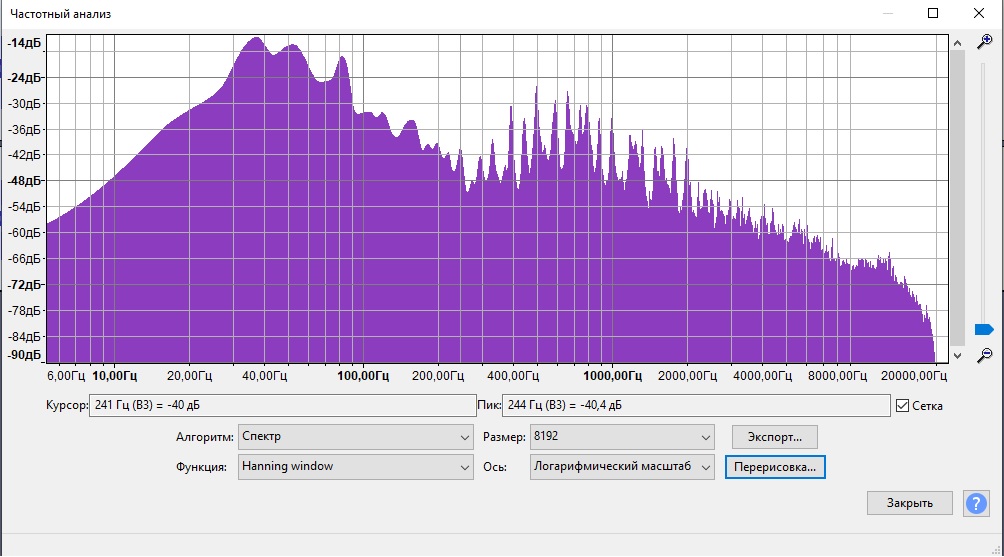The width and height of the screenshot is (1004, 557).
Task: Close the window with the X icon
Action: pos(979,14)
